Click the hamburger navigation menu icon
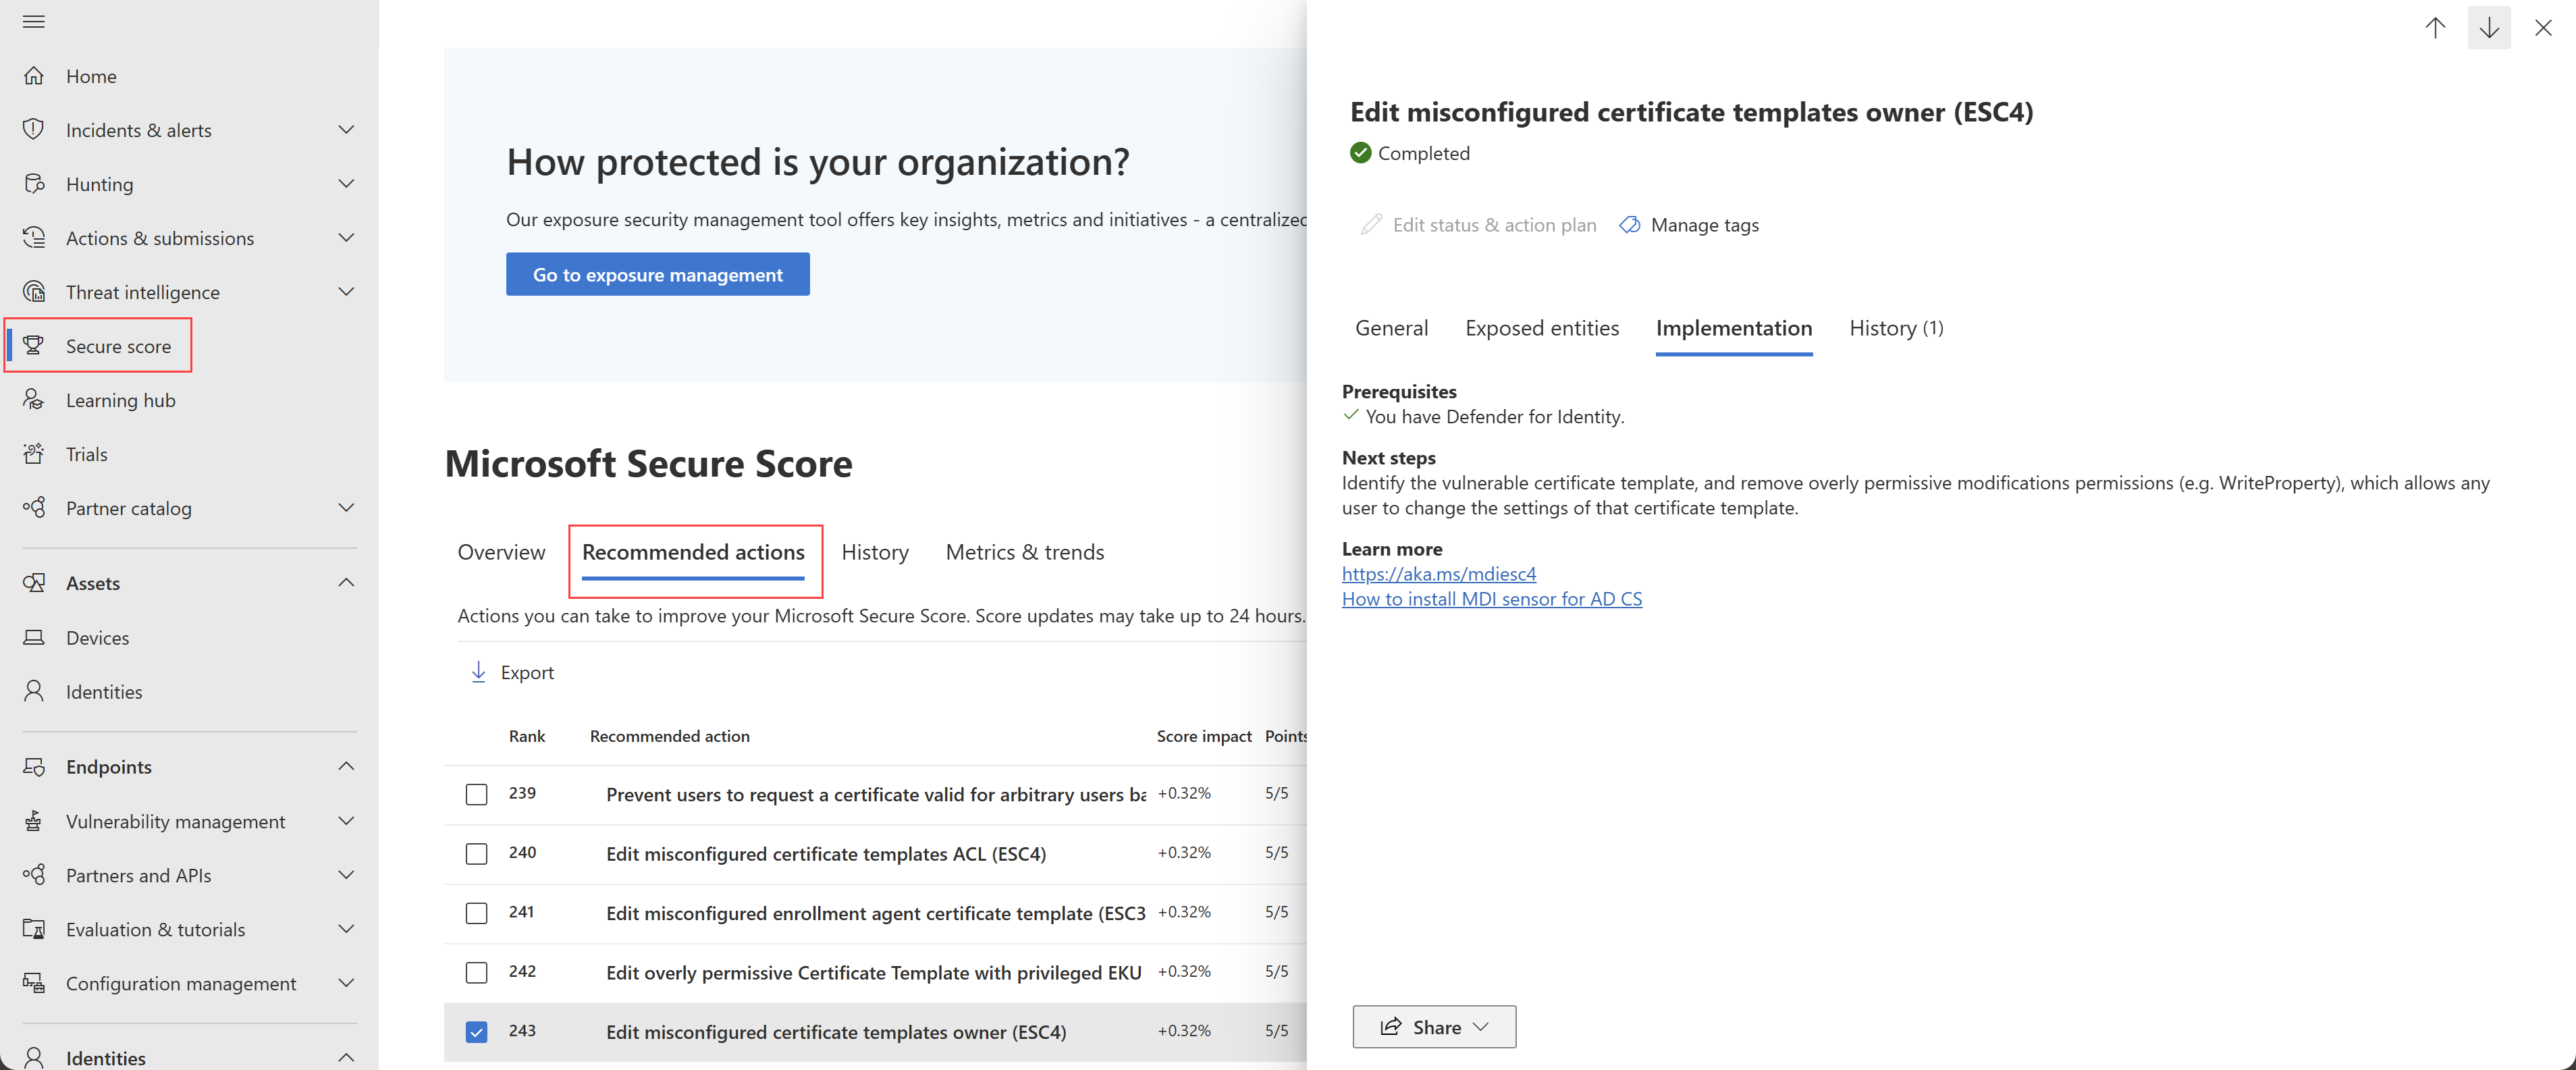2576x1070 pixels. (x=34, y=21)
